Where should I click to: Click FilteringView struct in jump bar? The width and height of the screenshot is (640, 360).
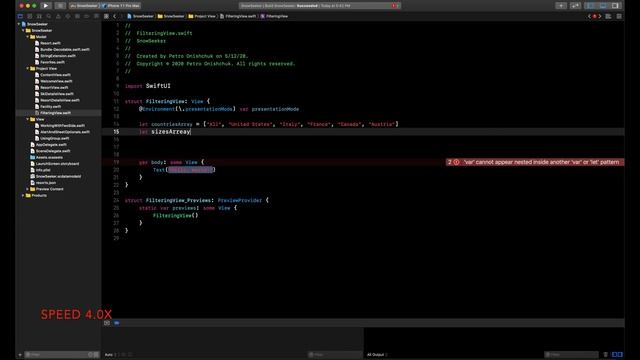[274, 16]
